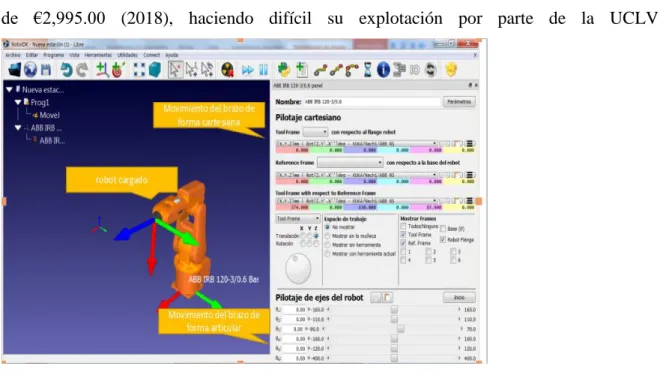The image size is (660, 372).
Task: Click the round jog trackball control
Action: pos(298,268)
